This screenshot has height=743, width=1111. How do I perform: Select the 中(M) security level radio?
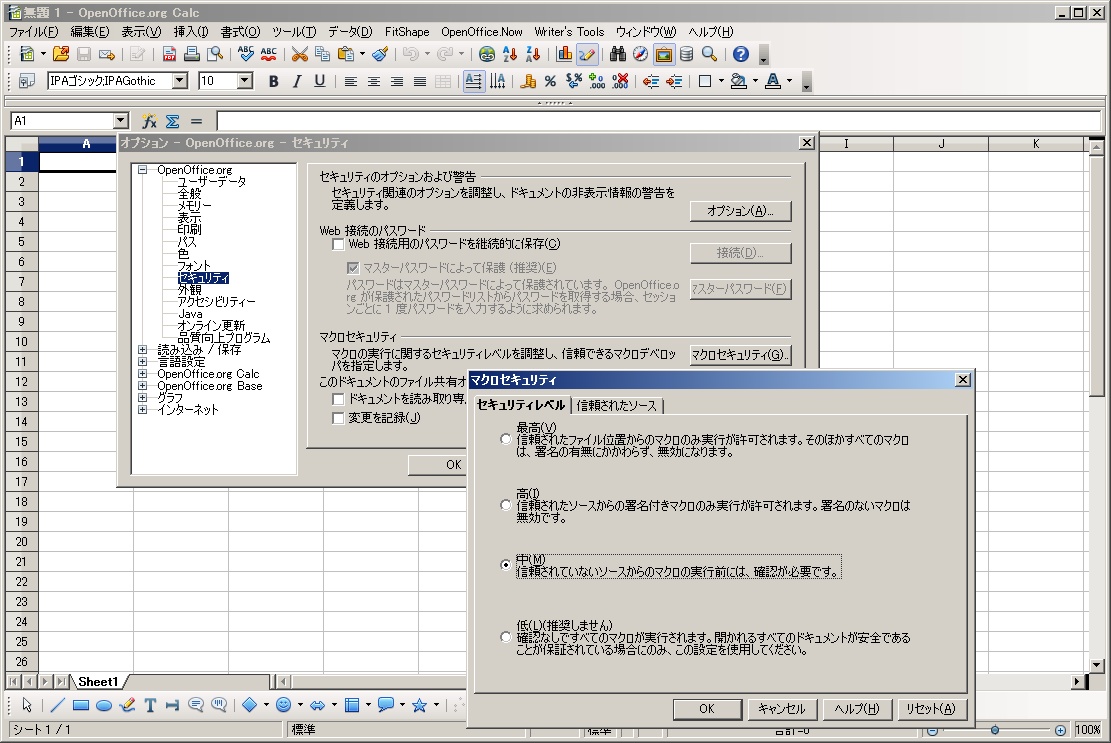pos(505,565)
